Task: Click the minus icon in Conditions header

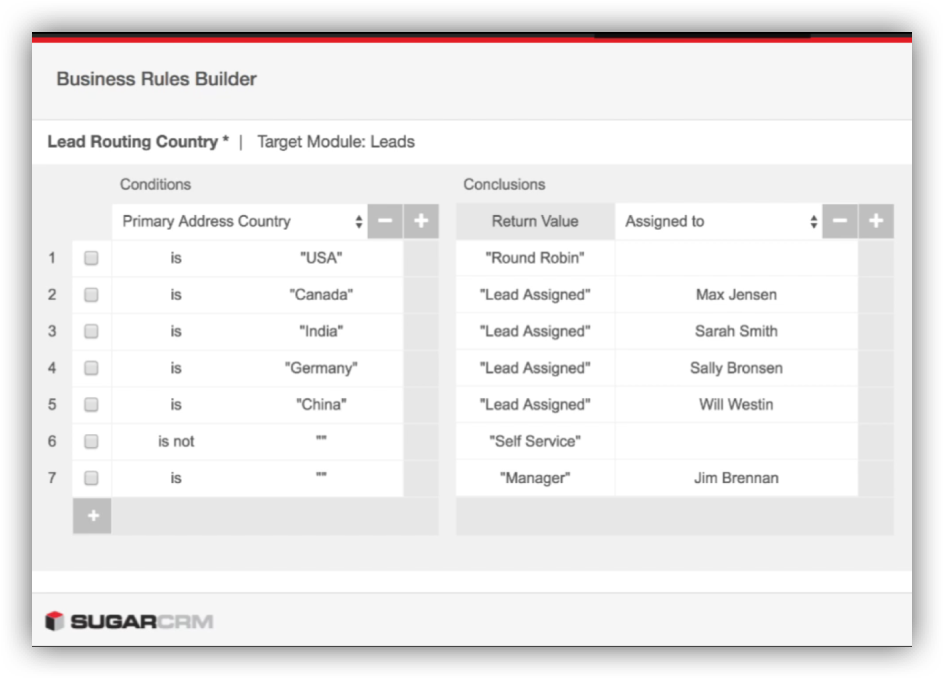Action: [x=385, y=221]
